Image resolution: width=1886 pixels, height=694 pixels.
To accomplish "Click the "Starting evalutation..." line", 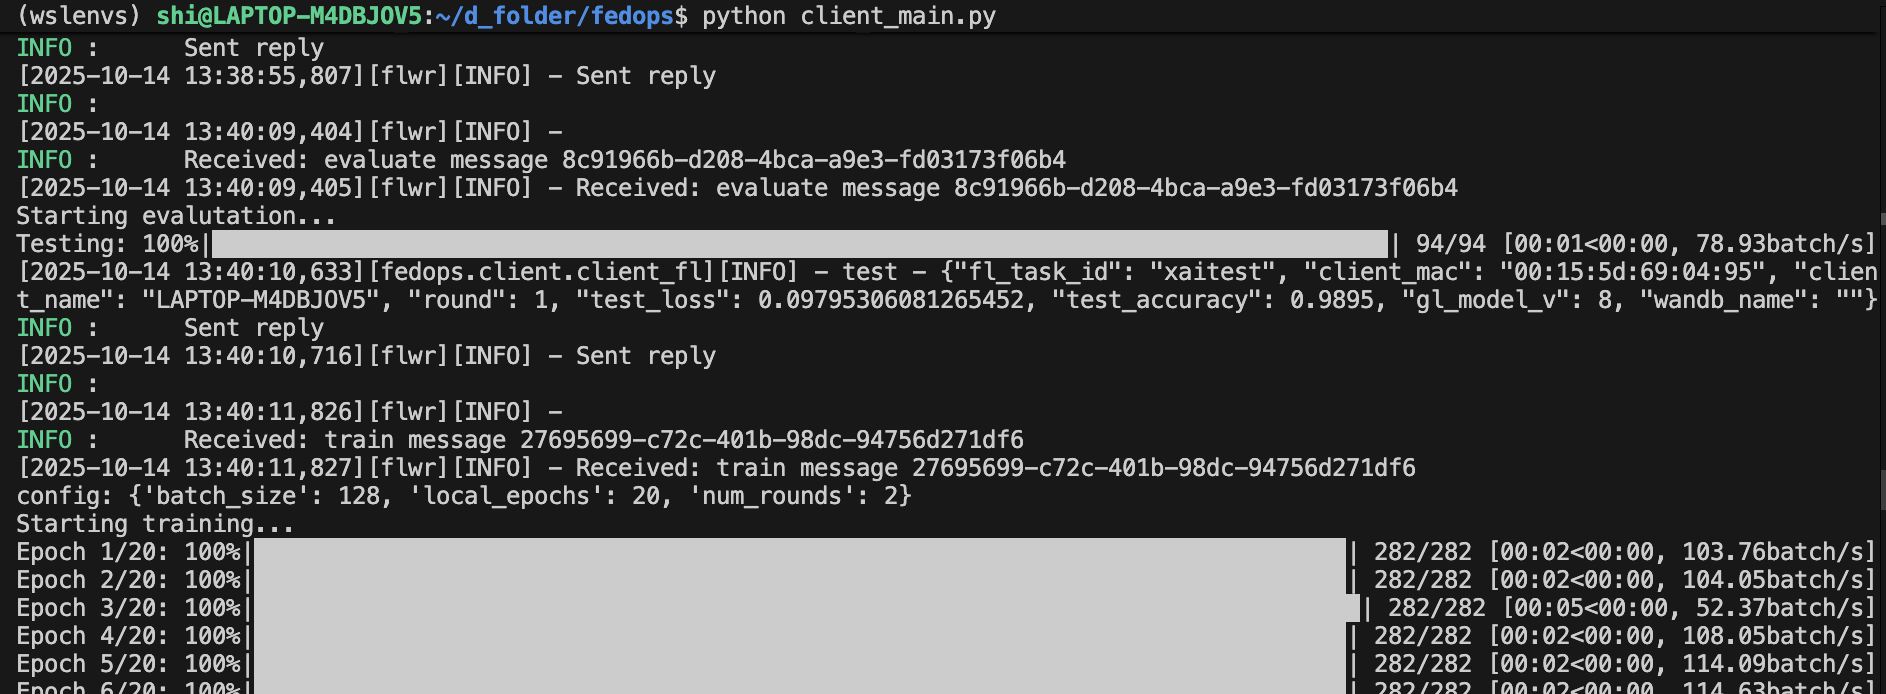I will tap(176, 216).
